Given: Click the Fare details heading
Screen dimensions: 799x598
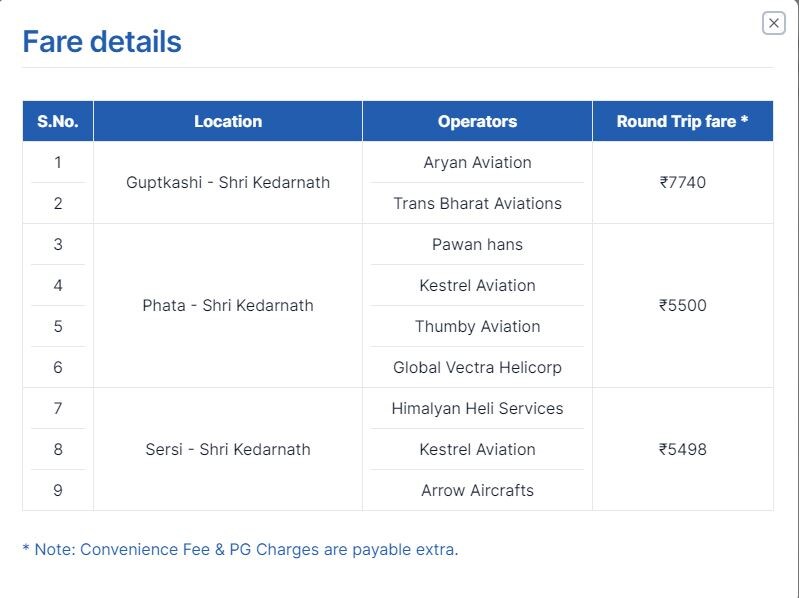Looking at the screenshot, I should point(102,42).
